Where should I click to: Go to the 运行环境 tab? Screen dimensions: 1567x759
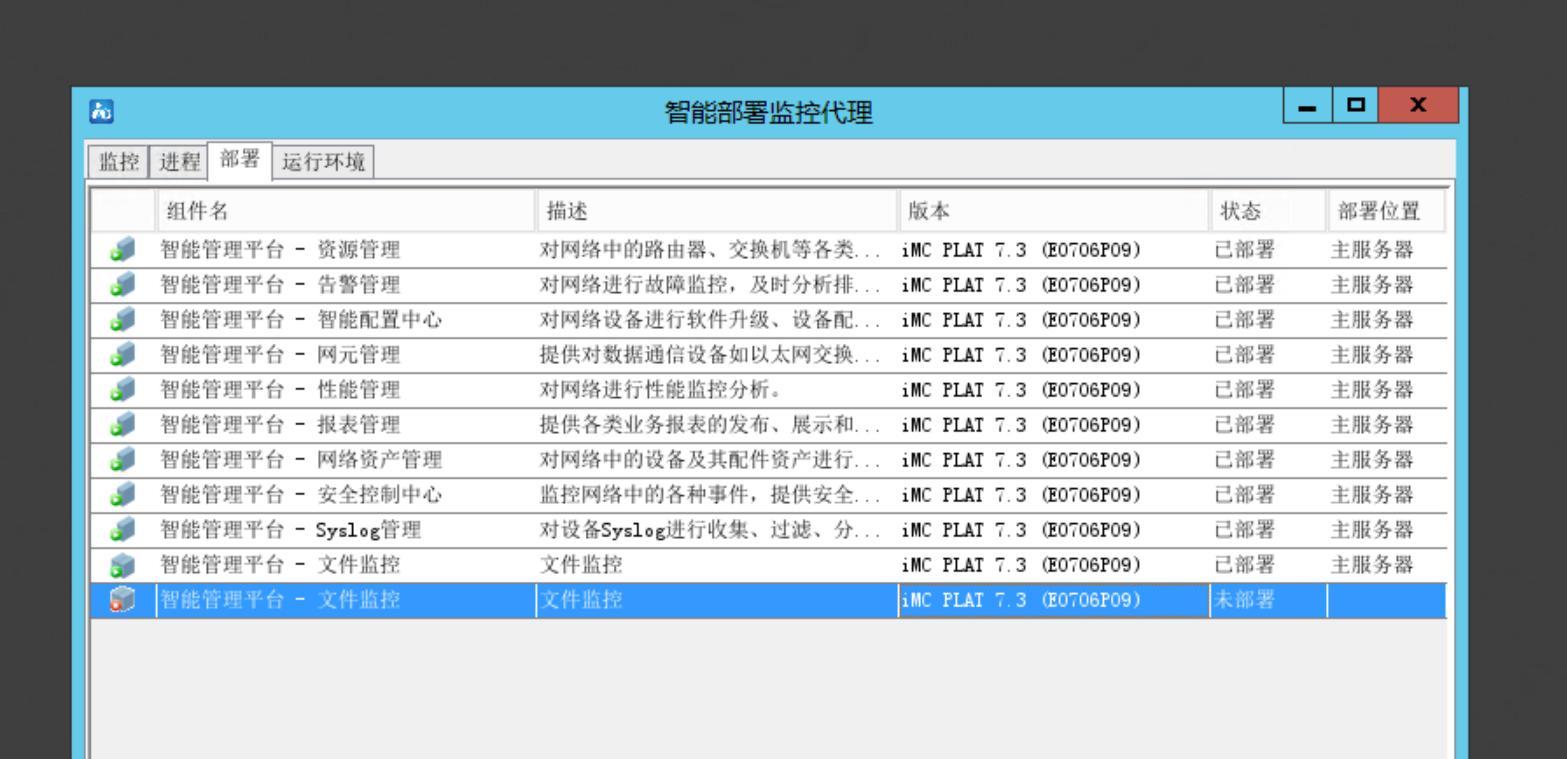[x=323, y=162]
